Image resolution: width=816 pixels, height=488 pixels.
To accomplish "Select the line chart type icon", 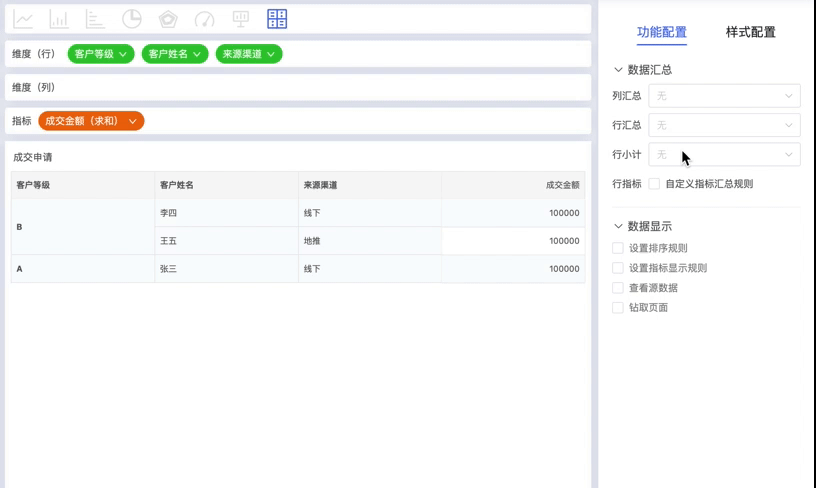I will 22,19.
